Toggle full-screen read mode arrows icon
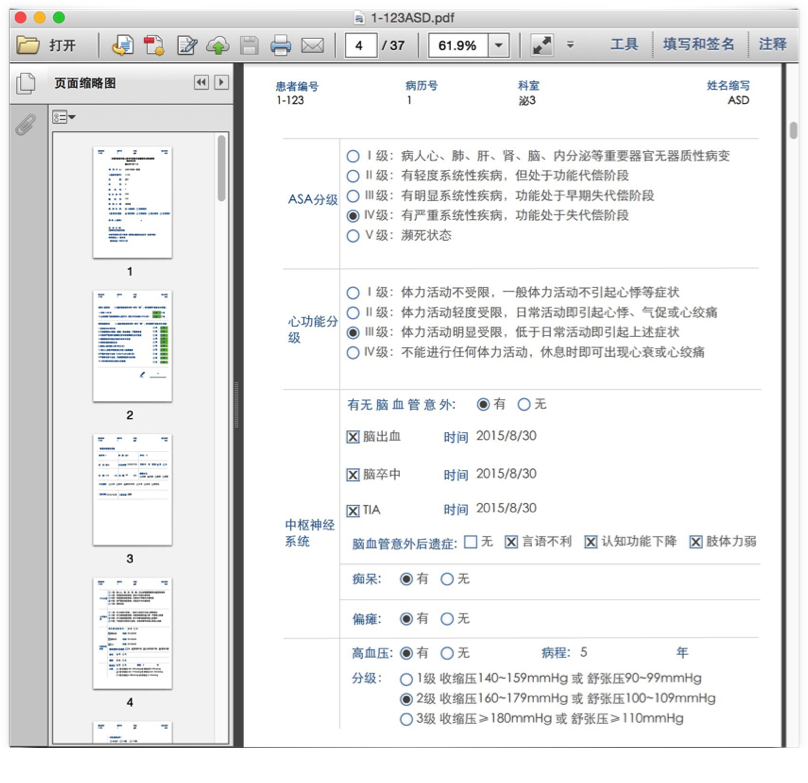808x783 pixels. coord(541,45)
